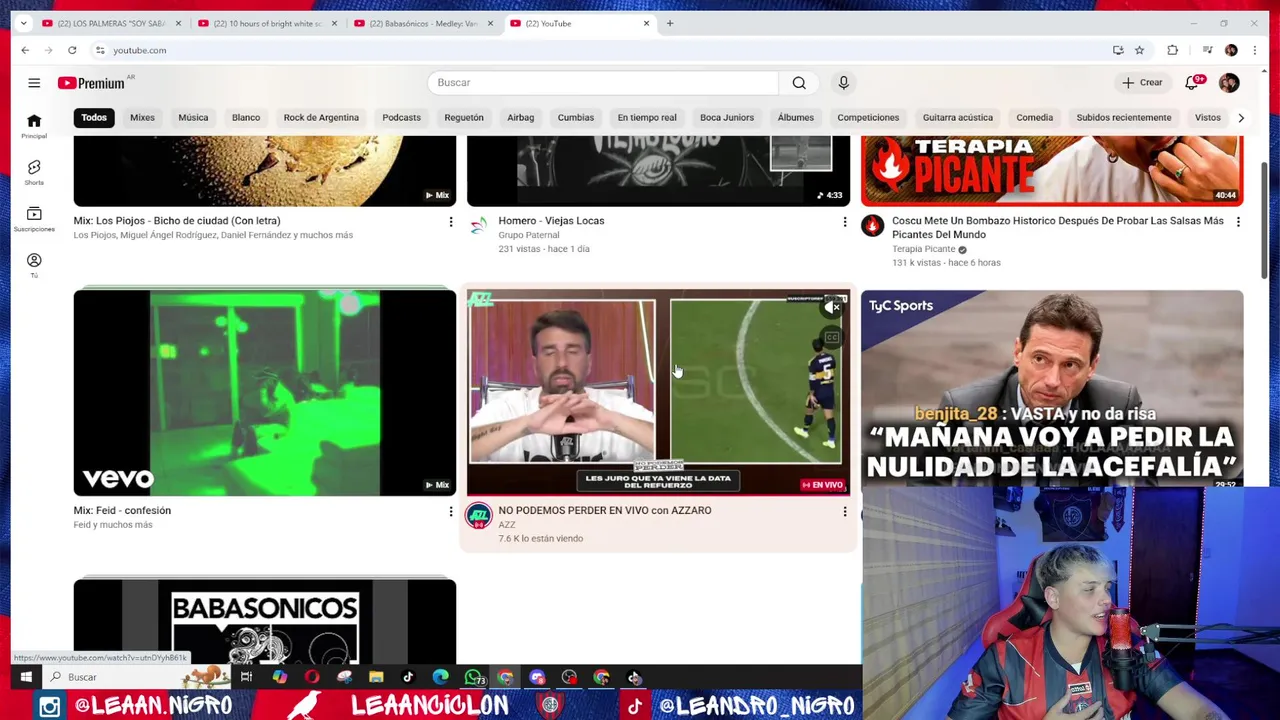This screenshot has width=1280, height=720.
Task: Switch to LOS PALMERAS browser tab
Action: click(112, 23)
